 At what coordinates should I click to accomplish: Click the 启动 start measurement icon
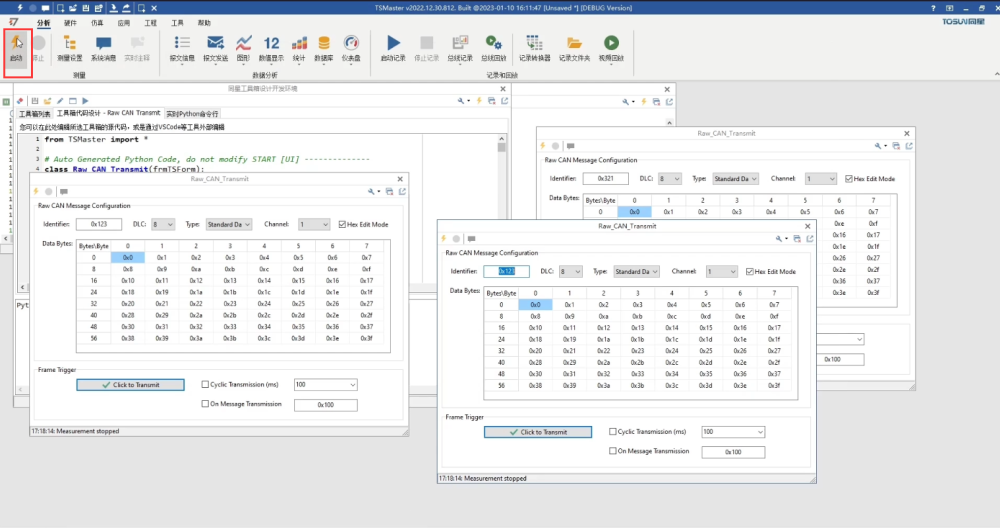pyautogui.click(x=17, y=44)
